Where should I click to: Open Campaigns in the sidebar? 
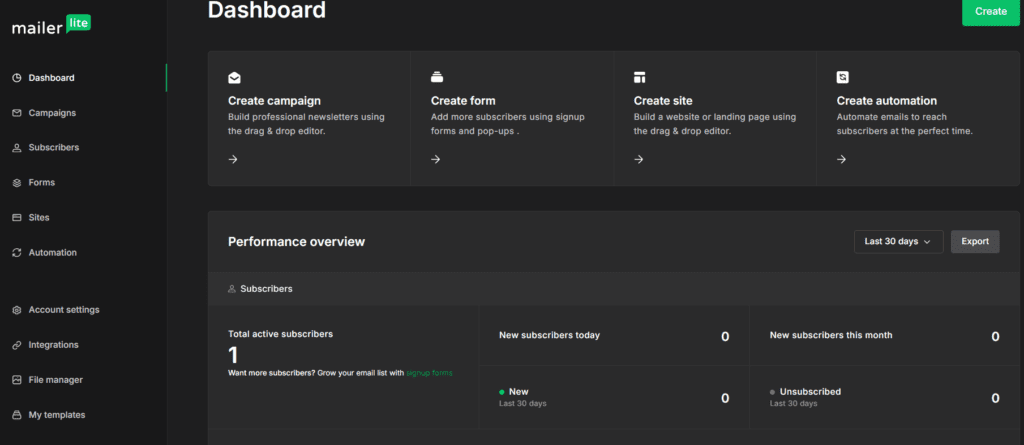tap(51, 113)
